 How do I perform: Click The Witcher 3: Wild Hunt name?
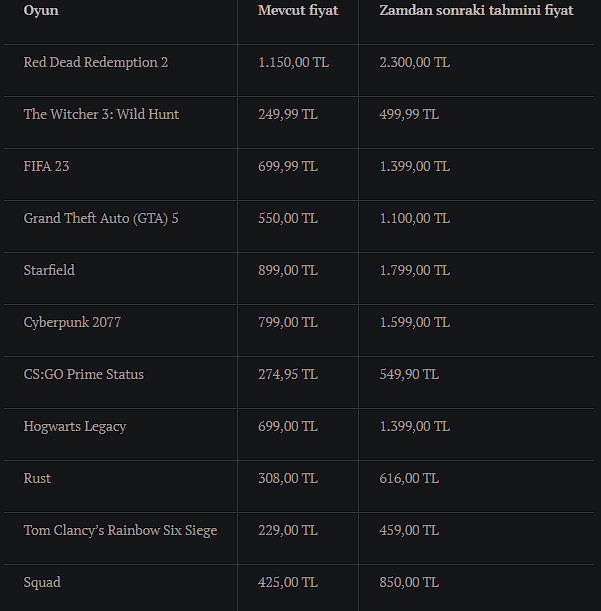(x=101, y=114)
